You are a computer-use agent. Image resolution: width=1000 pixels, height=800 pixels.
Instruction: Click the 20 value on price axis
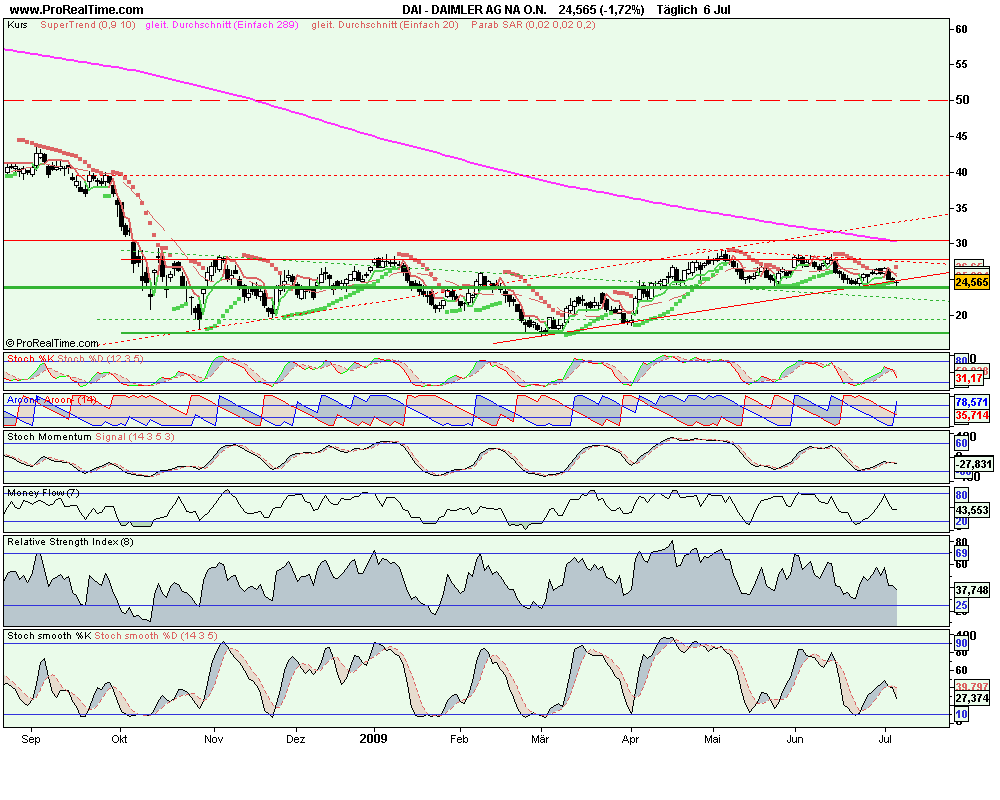961,315
